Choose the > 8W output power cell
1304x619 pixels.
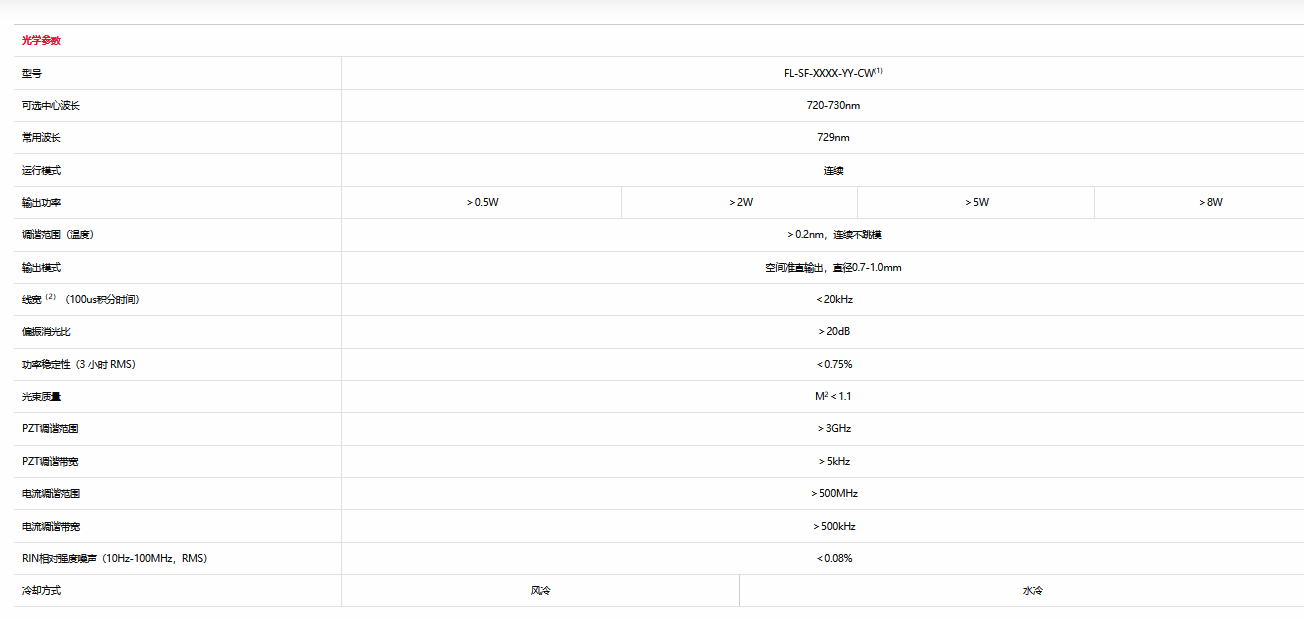pos(1210,202)
